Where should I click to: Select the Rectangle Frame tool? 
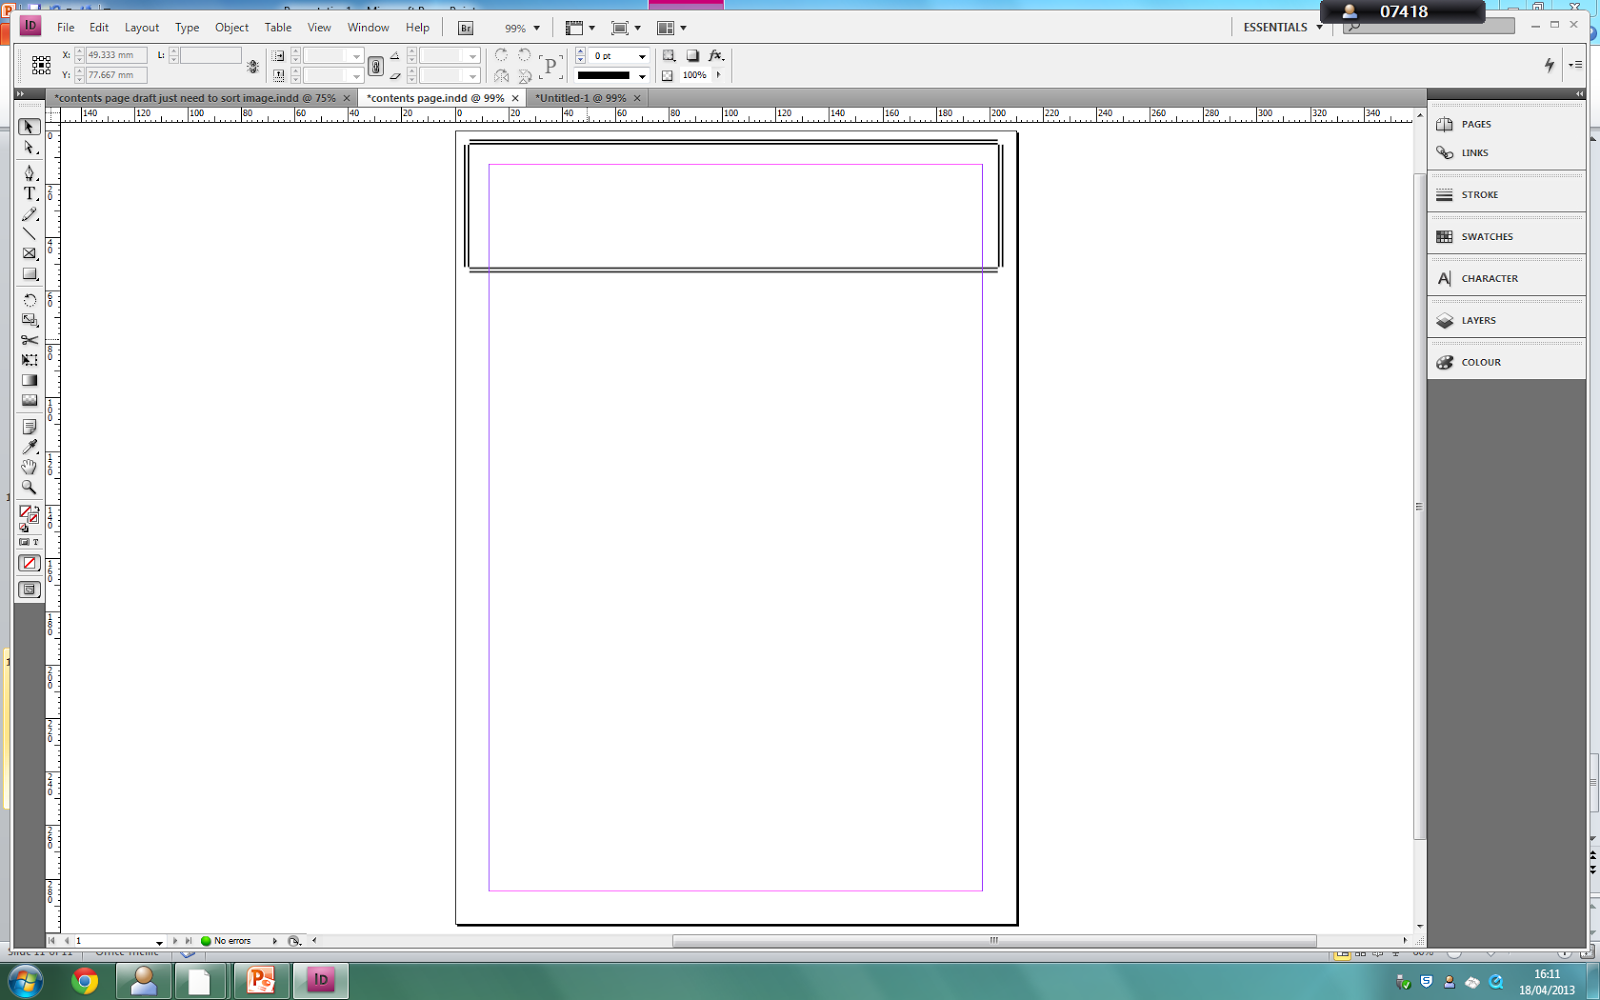[x=29, y=254]
